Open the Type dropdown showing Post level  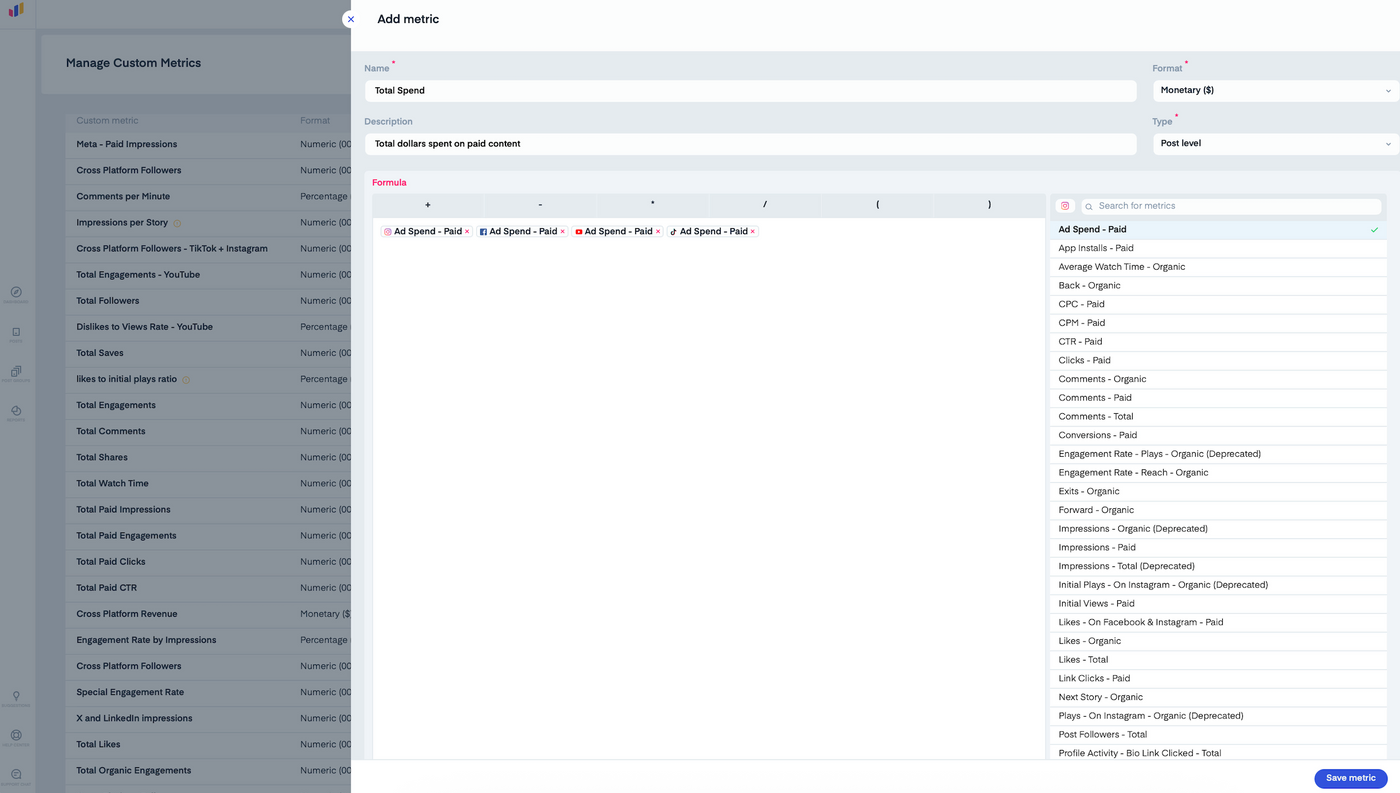[x=1276, y=144]
